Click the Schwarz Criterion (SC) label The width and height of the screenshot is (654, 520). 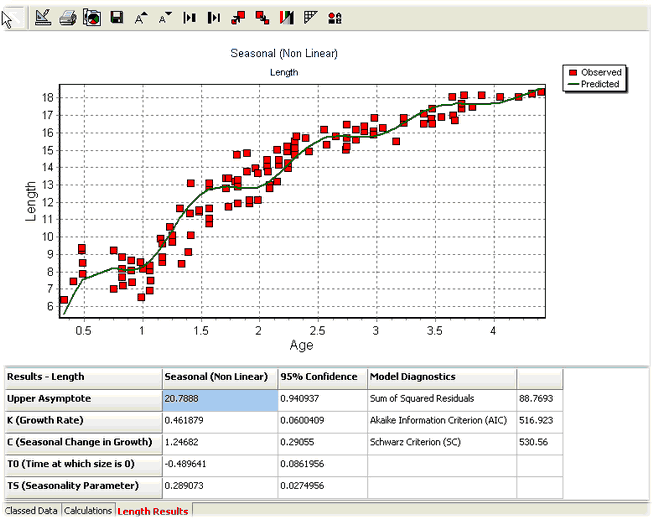[x=442, y=444]
